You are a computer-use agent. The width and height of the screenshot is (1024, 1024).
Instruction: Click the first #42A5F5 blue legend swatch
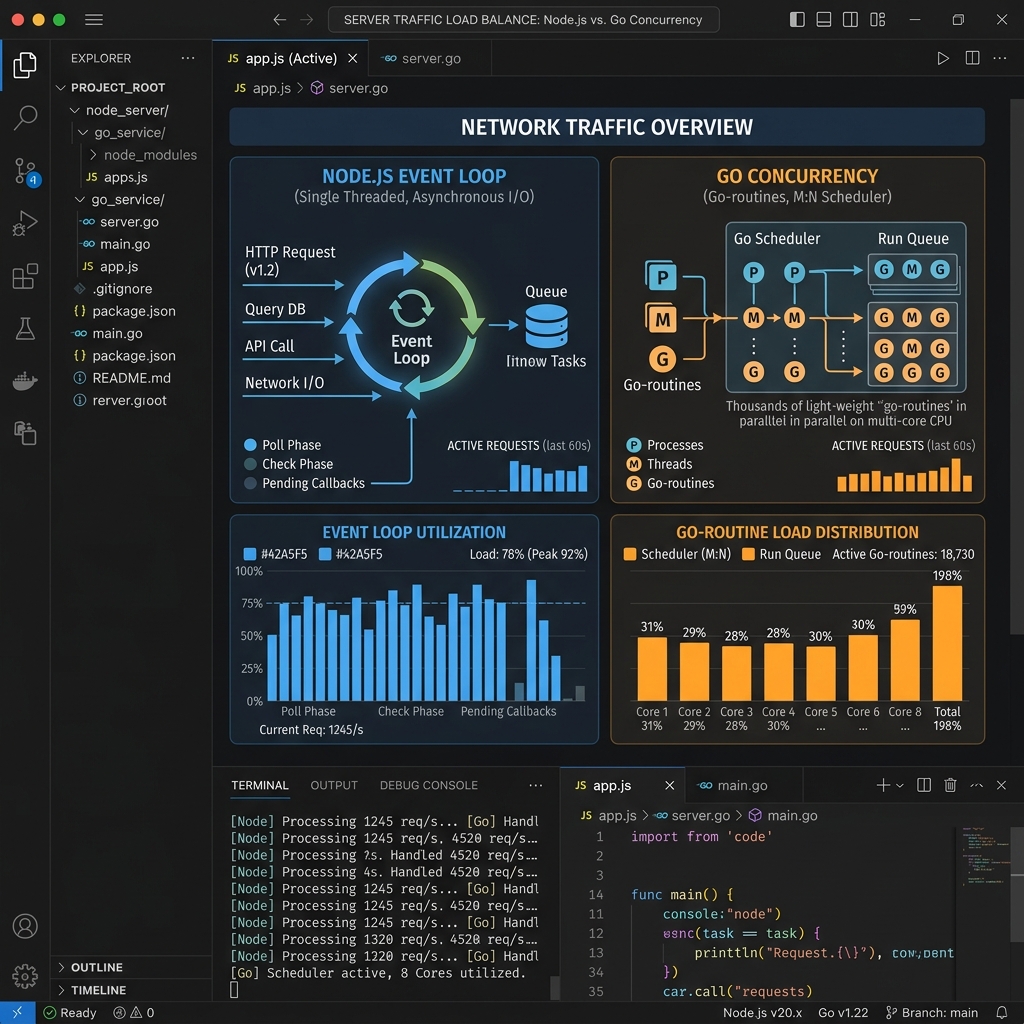[249, 554]
